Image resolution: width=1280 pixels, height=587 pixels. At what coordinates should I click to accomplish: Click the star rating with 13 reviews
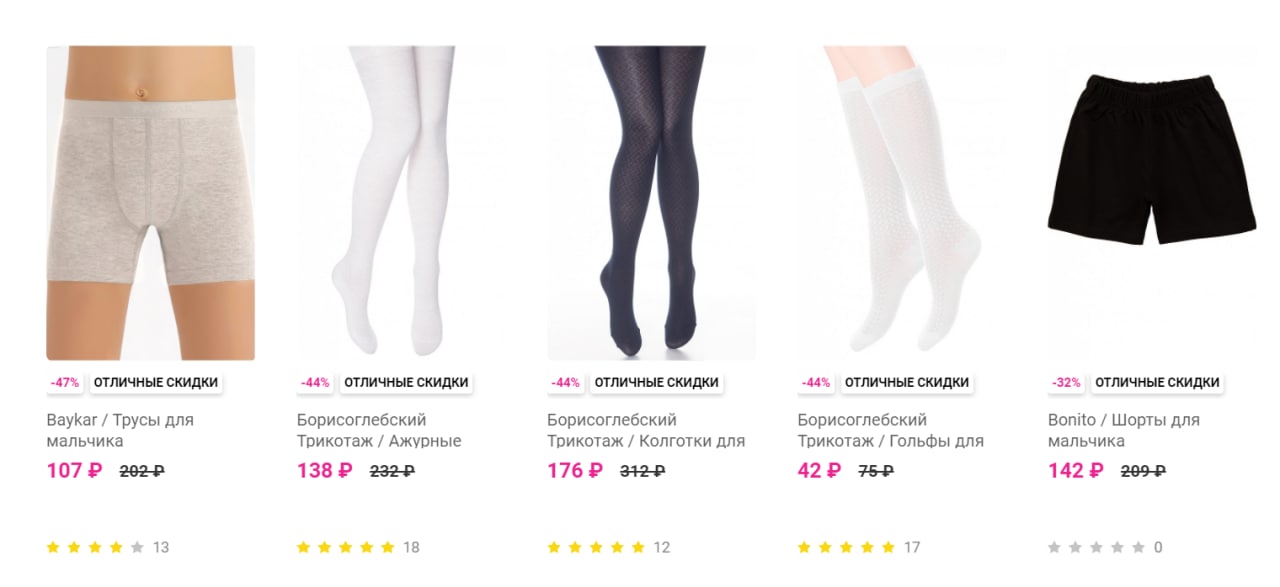pos(95,547)
